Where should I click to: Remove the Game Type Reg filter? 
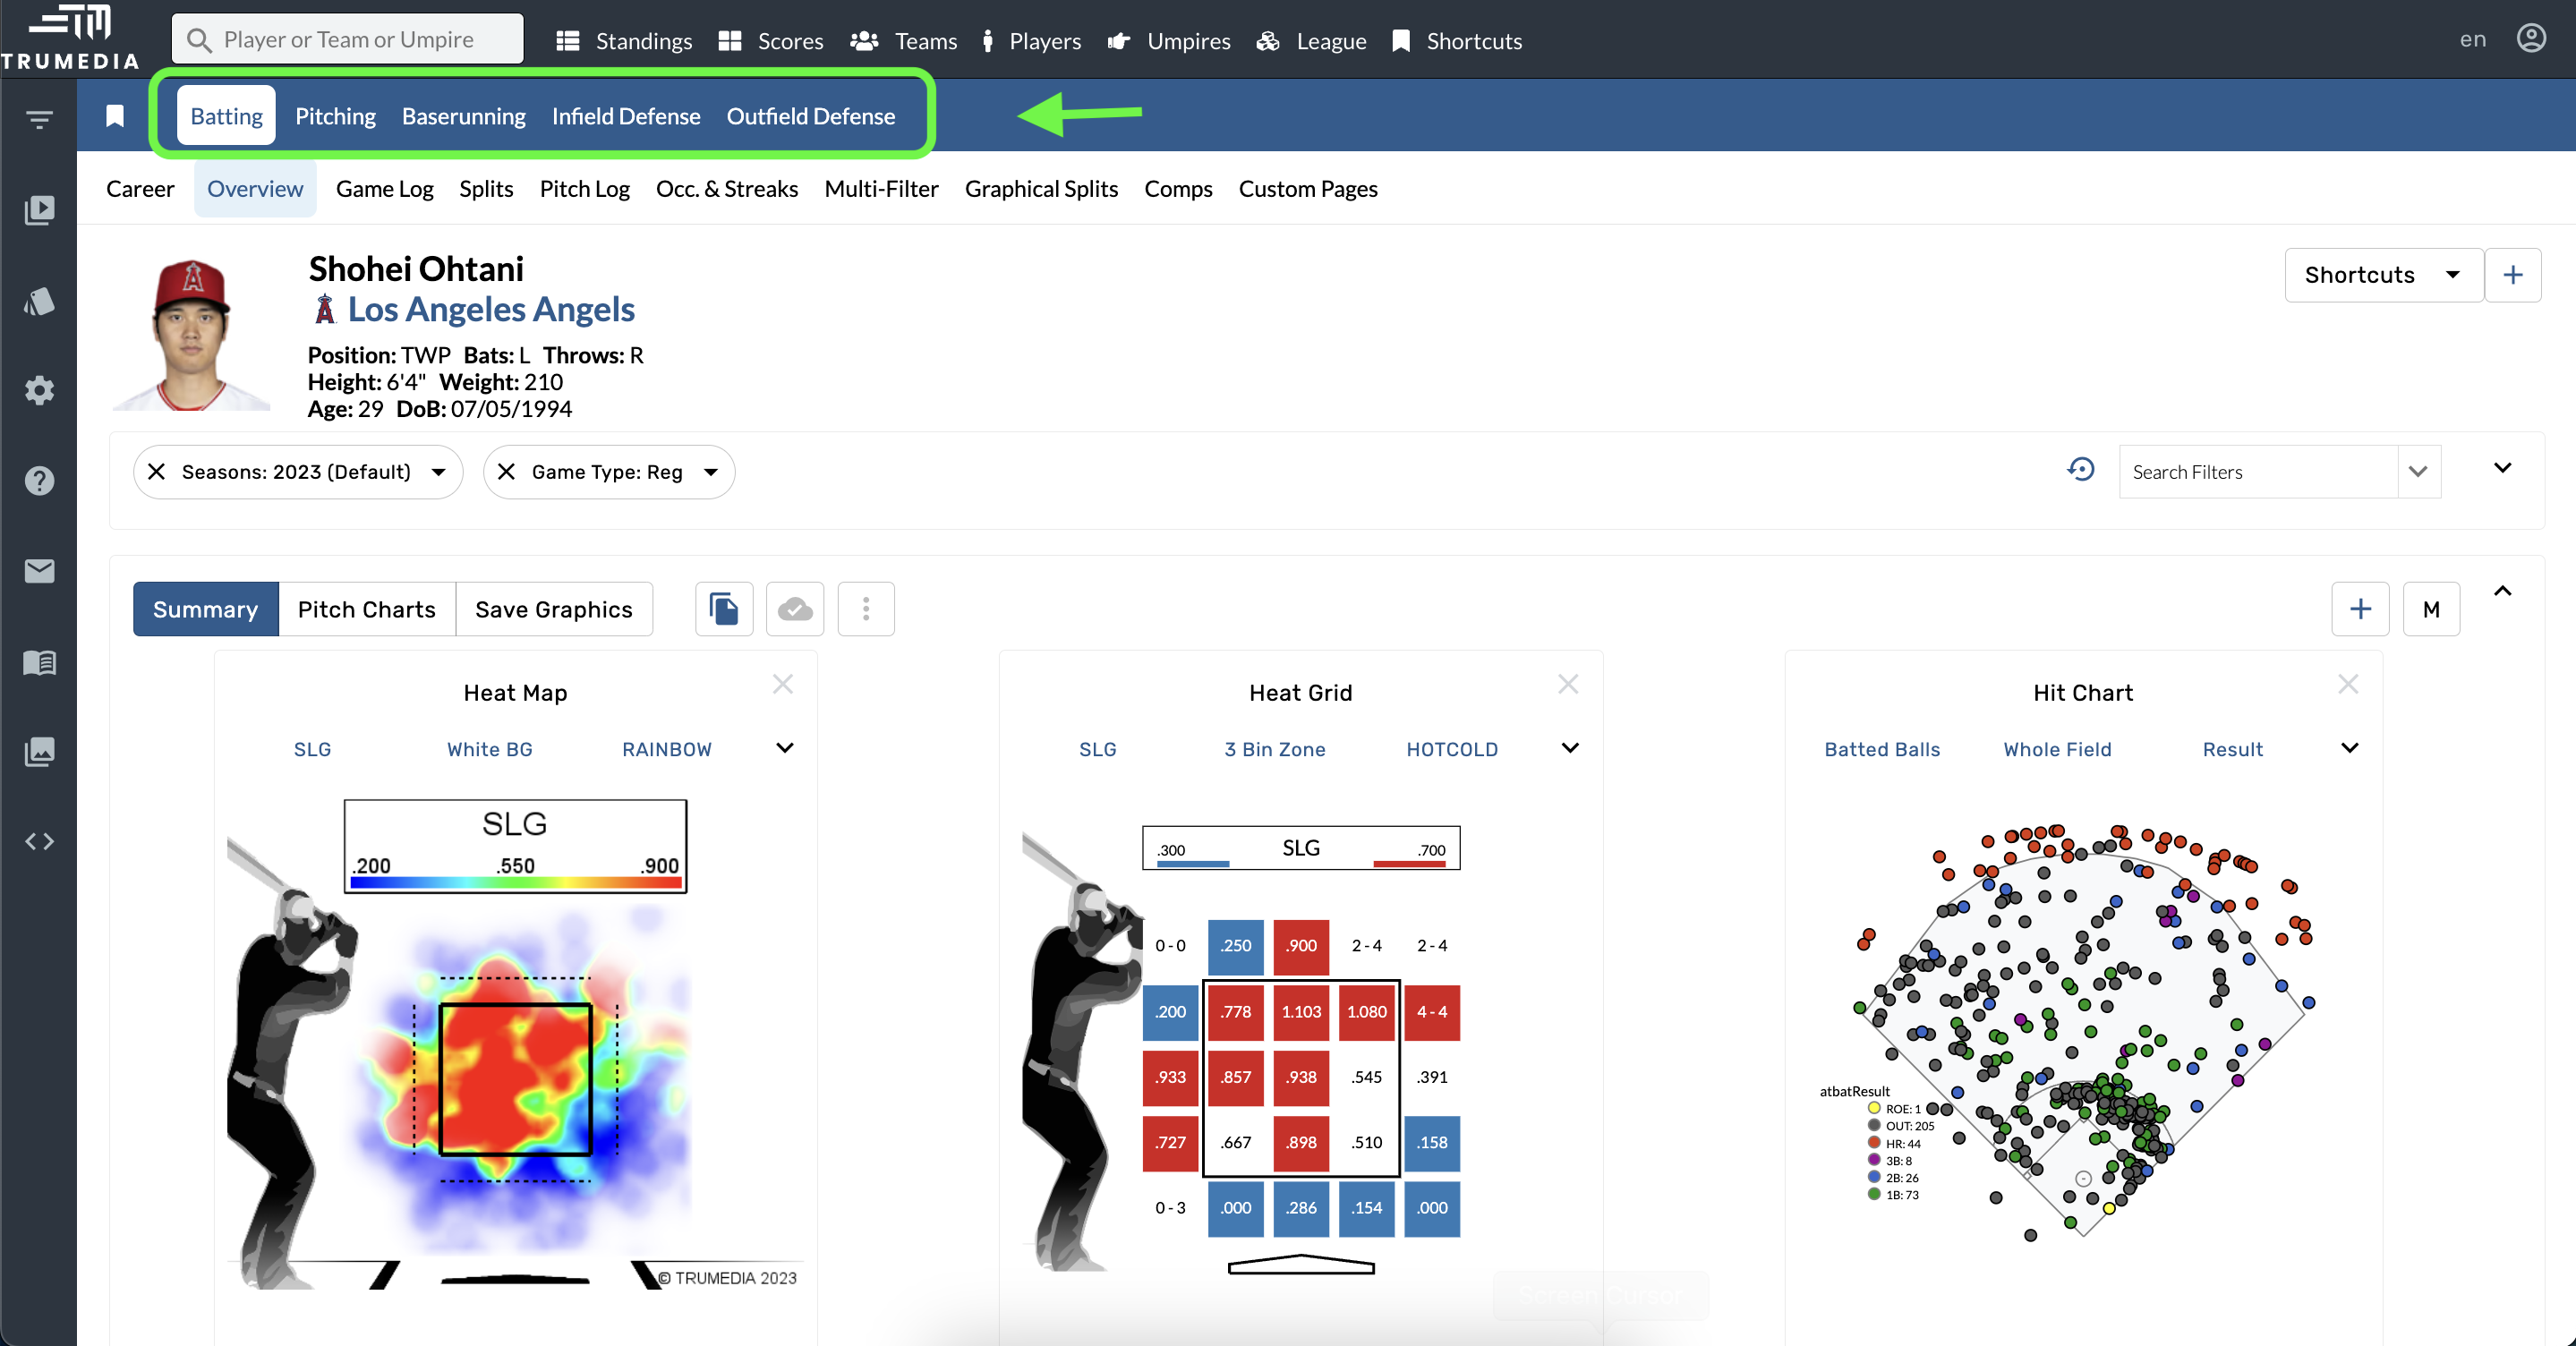507,472
